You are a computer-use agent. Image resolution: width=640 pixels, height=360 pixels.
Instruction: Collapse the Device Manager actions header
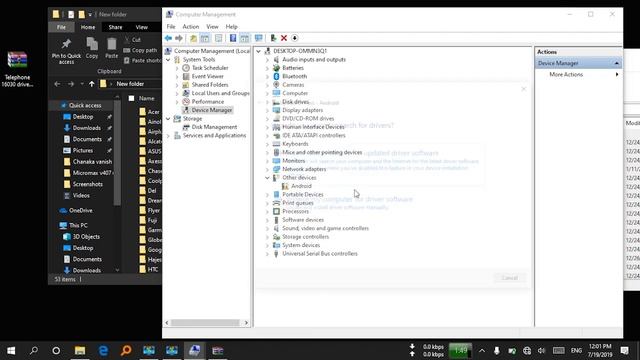click(616, 63)
